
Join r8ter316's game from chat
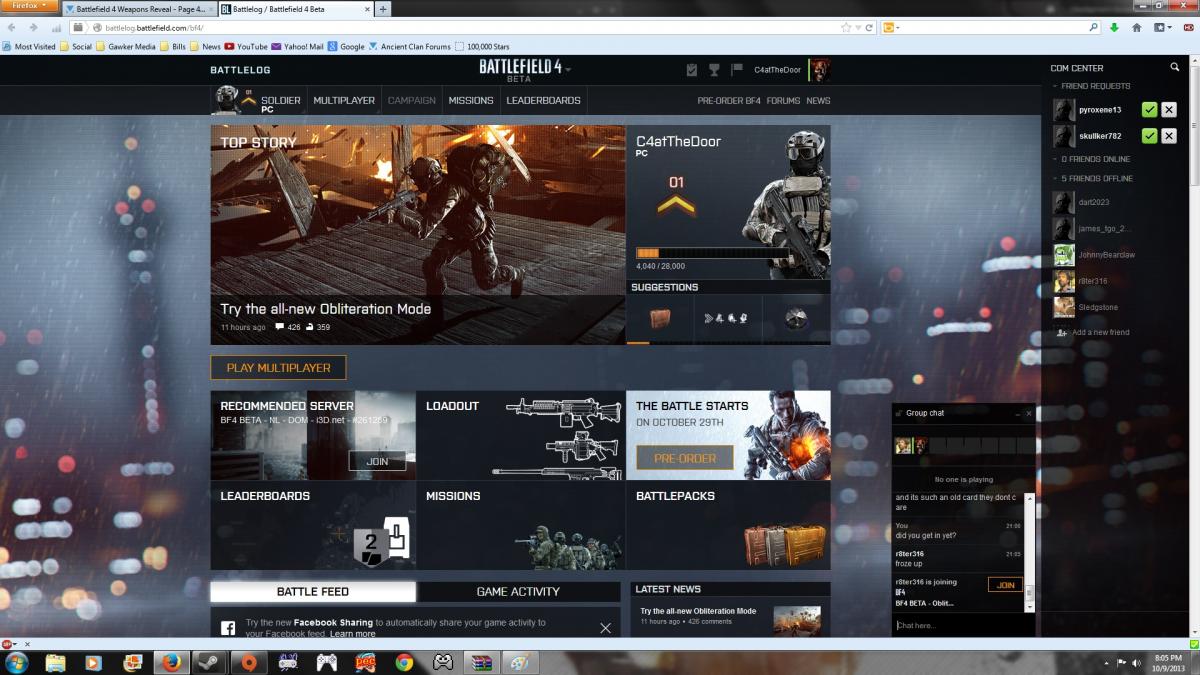coord(1005,585)
